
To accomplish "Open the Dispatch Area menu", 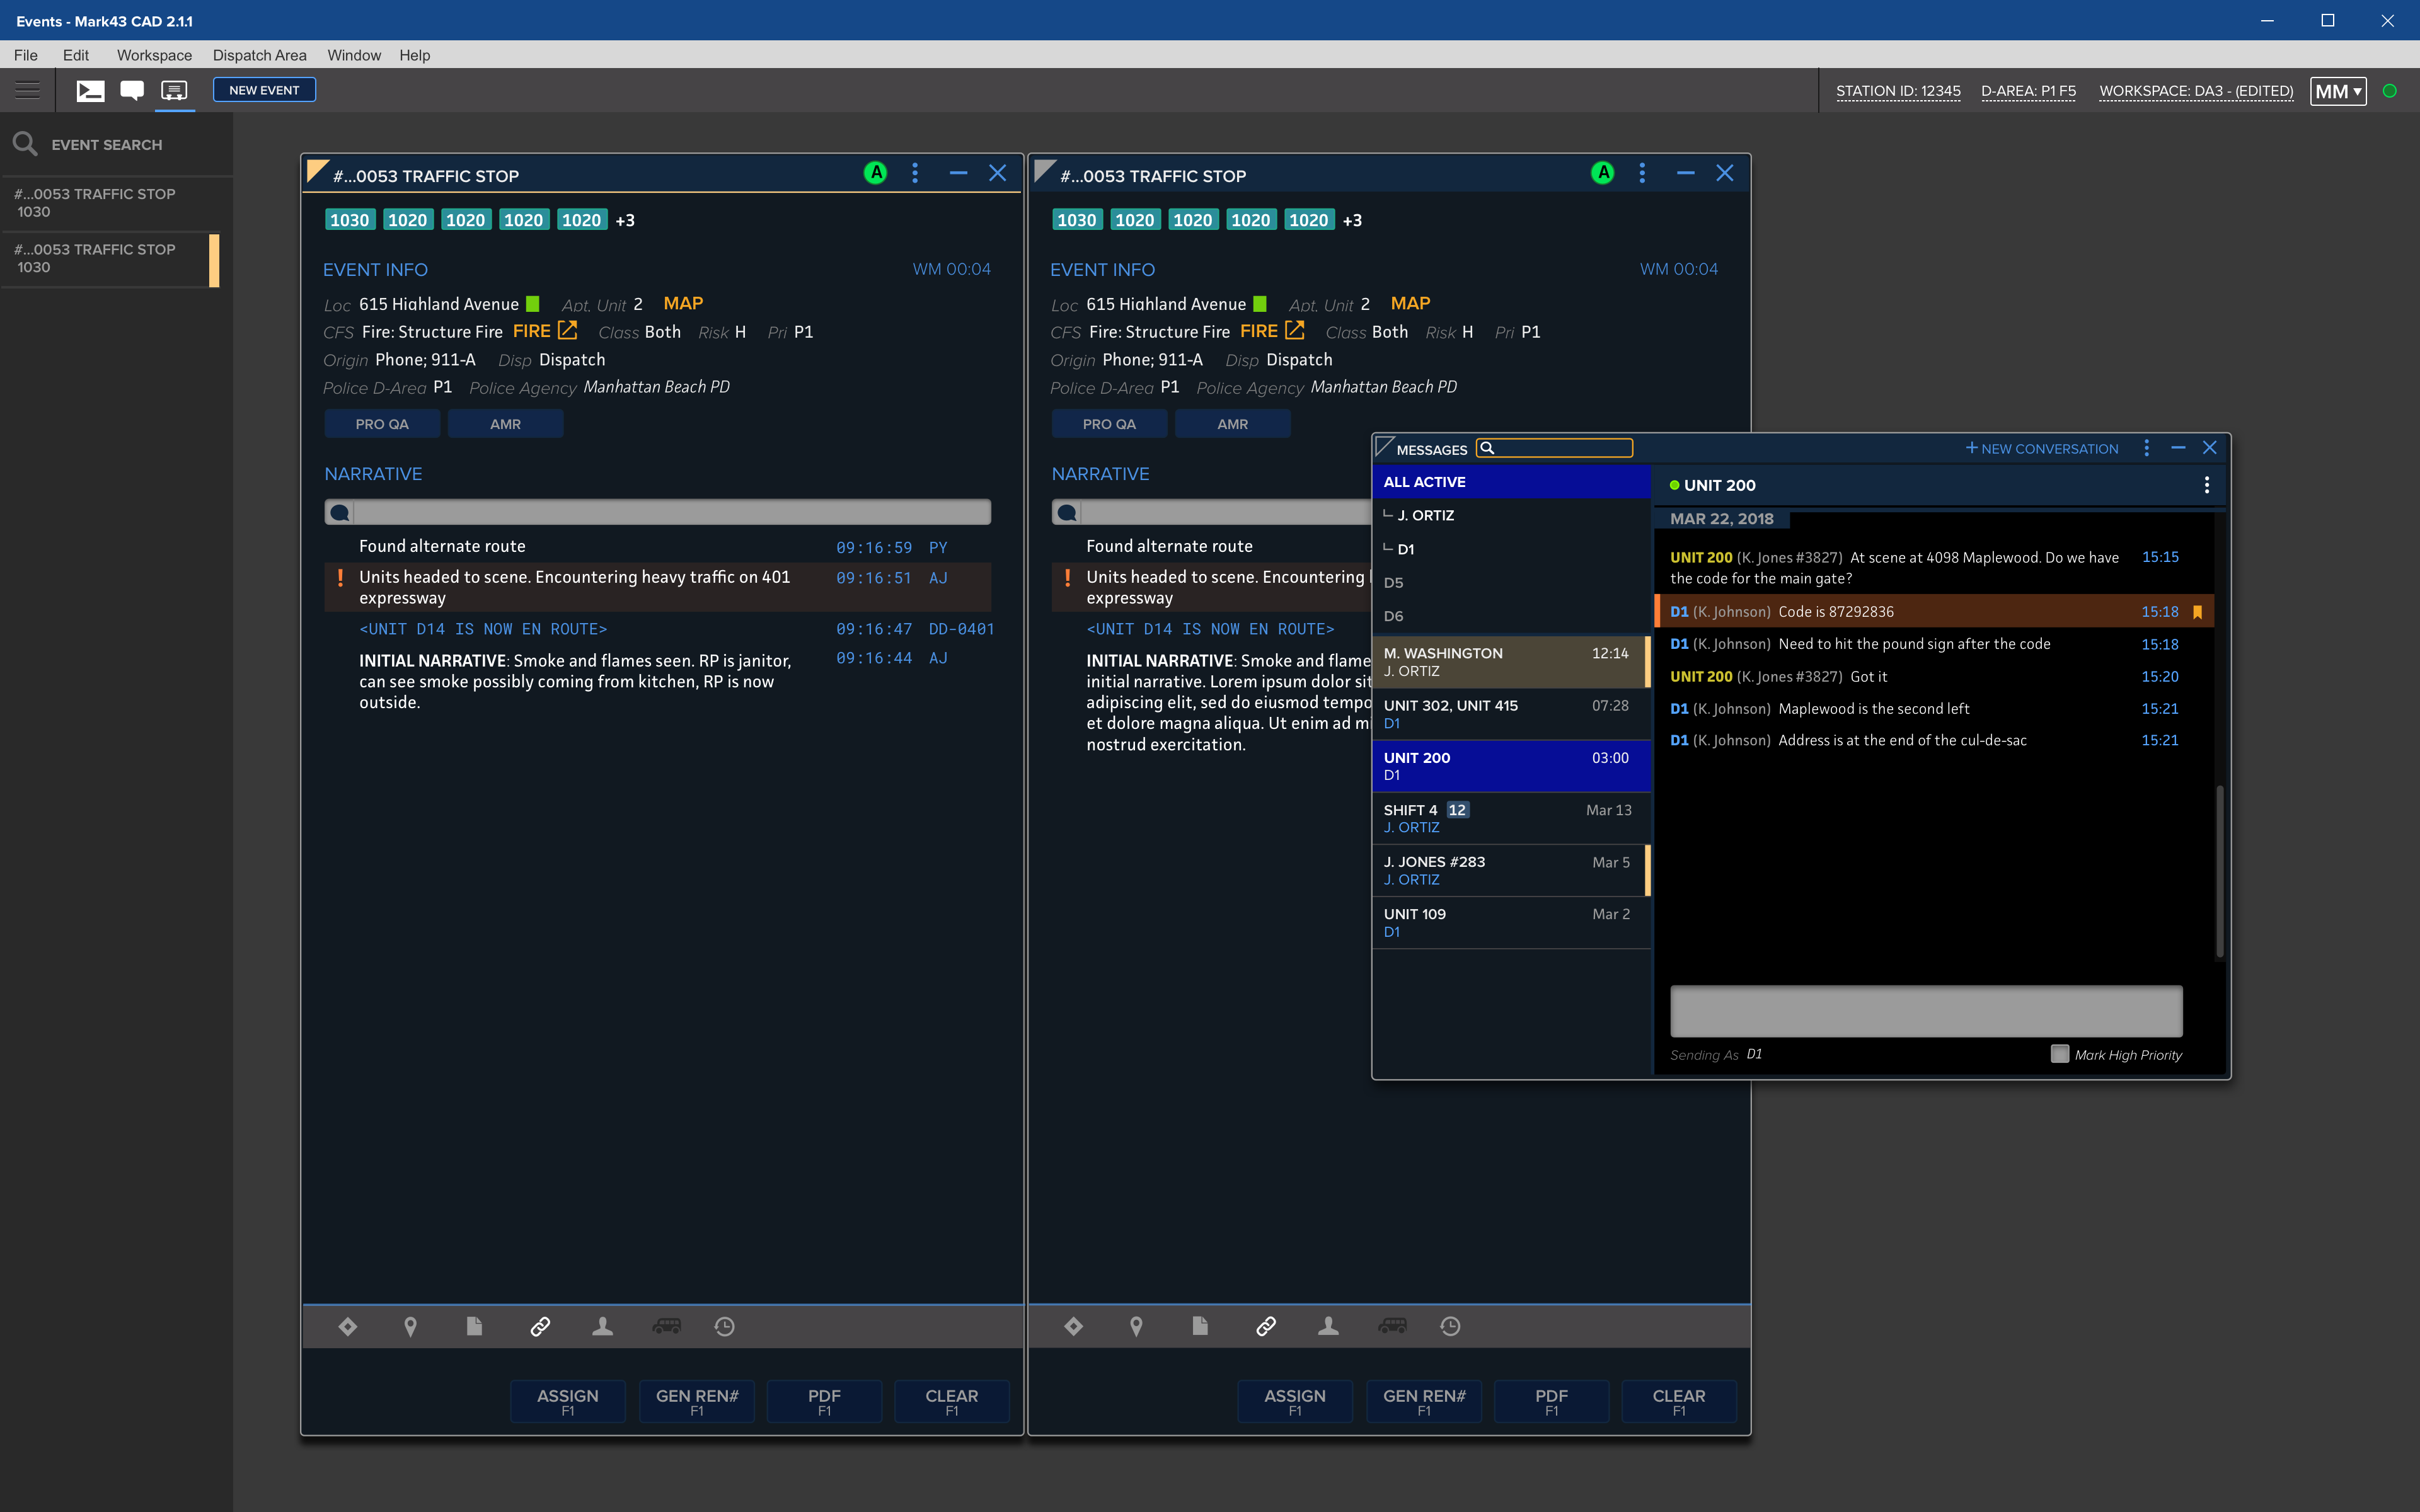I will pos(259,55).
